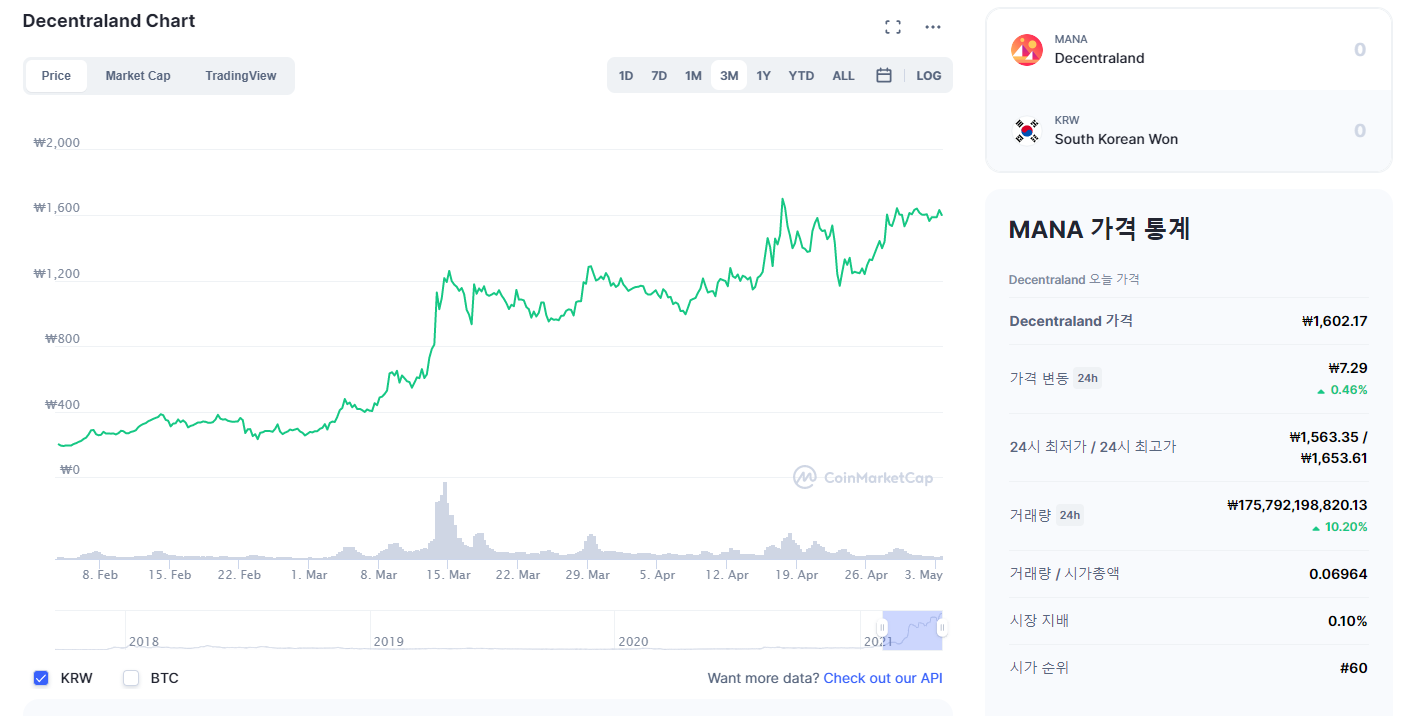Click the Decentraland MANA logo icon
Viewport: 1408px width, 716px height.
[x=1027, y=50]
